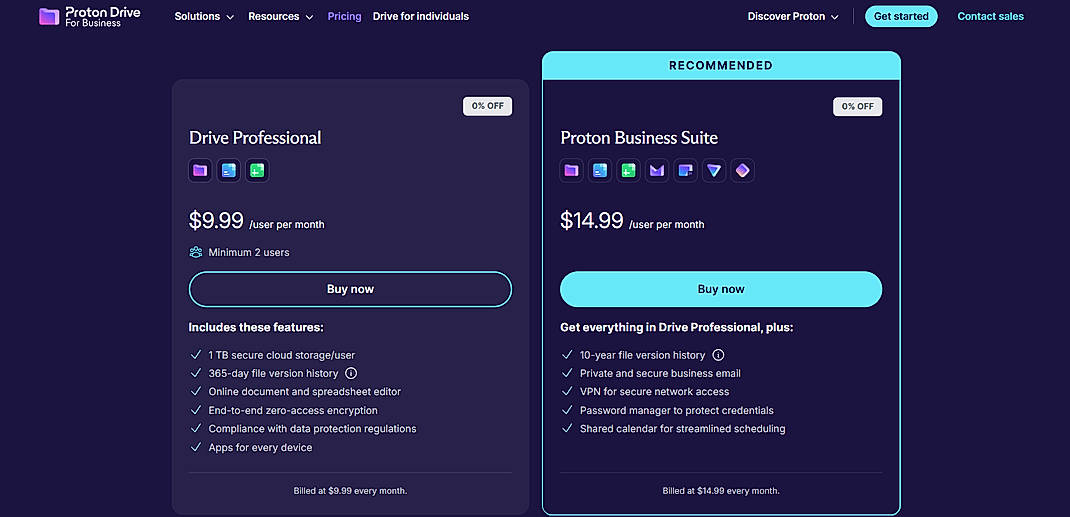This screenshot has width=1070, height=517.
Task: Click Proton VPN icon in Business Suite
Action: coord(714,171)
